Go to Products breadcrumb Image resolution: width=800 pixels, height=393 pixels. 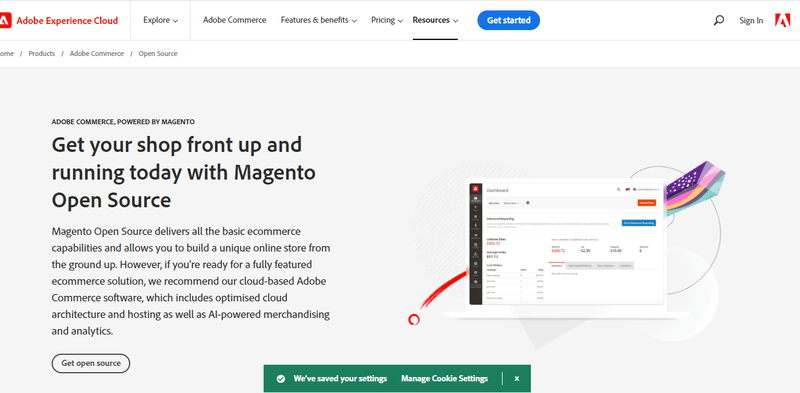click(x=41, y=54)
